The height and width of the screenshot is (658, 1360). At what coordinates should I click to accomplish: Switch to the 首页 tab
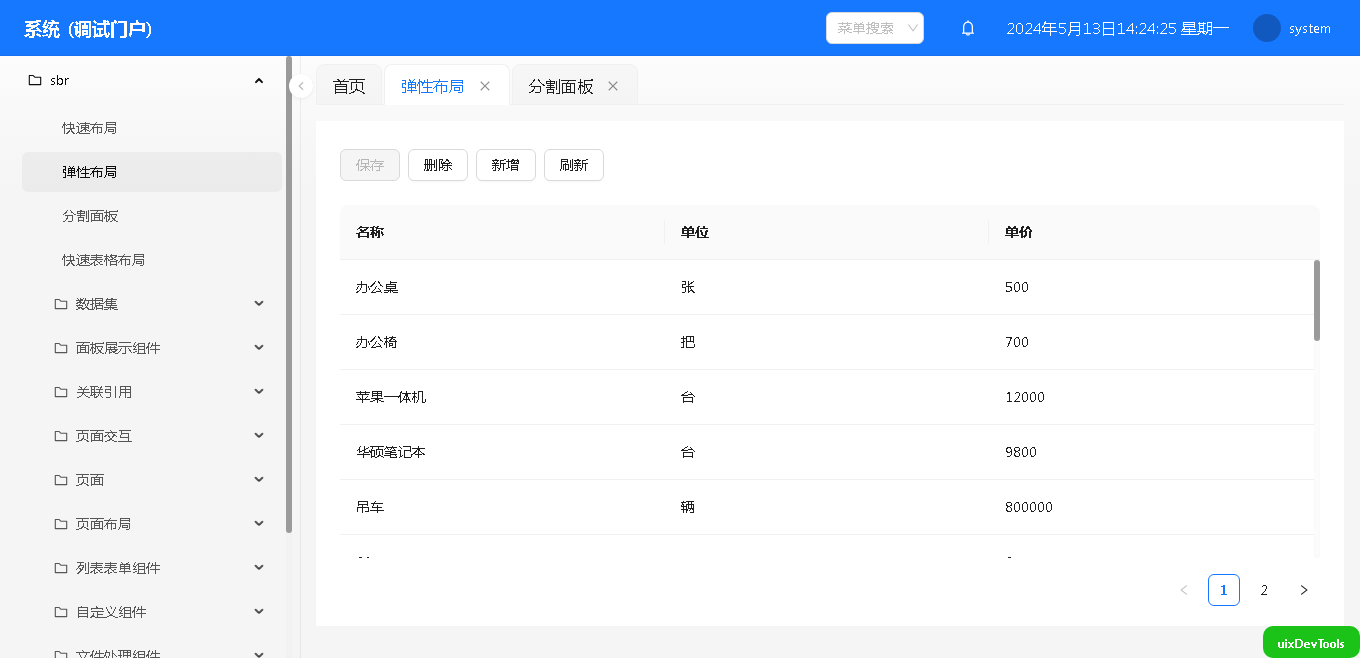point(349,86)
